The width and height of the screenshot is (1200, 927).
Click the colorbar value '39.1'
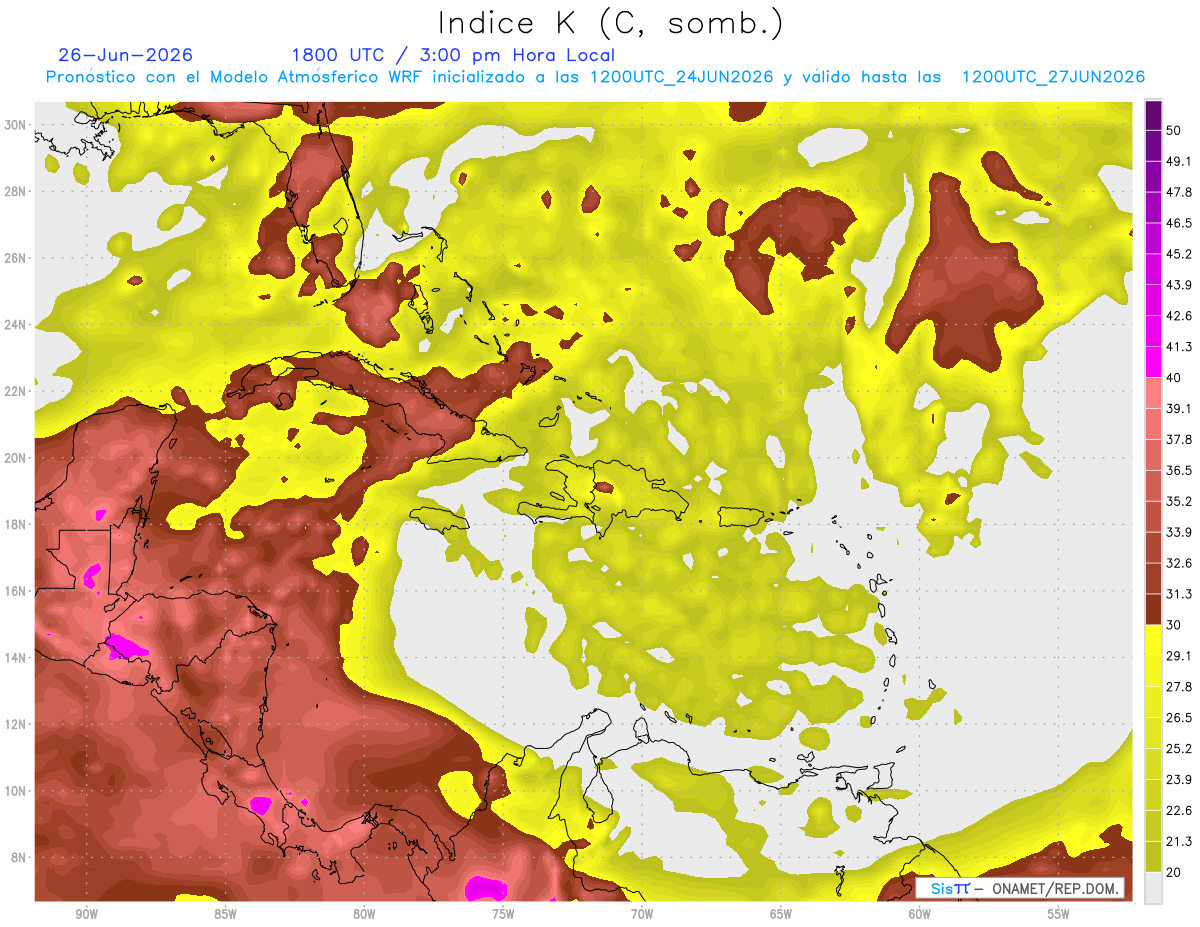(1179, 409)
